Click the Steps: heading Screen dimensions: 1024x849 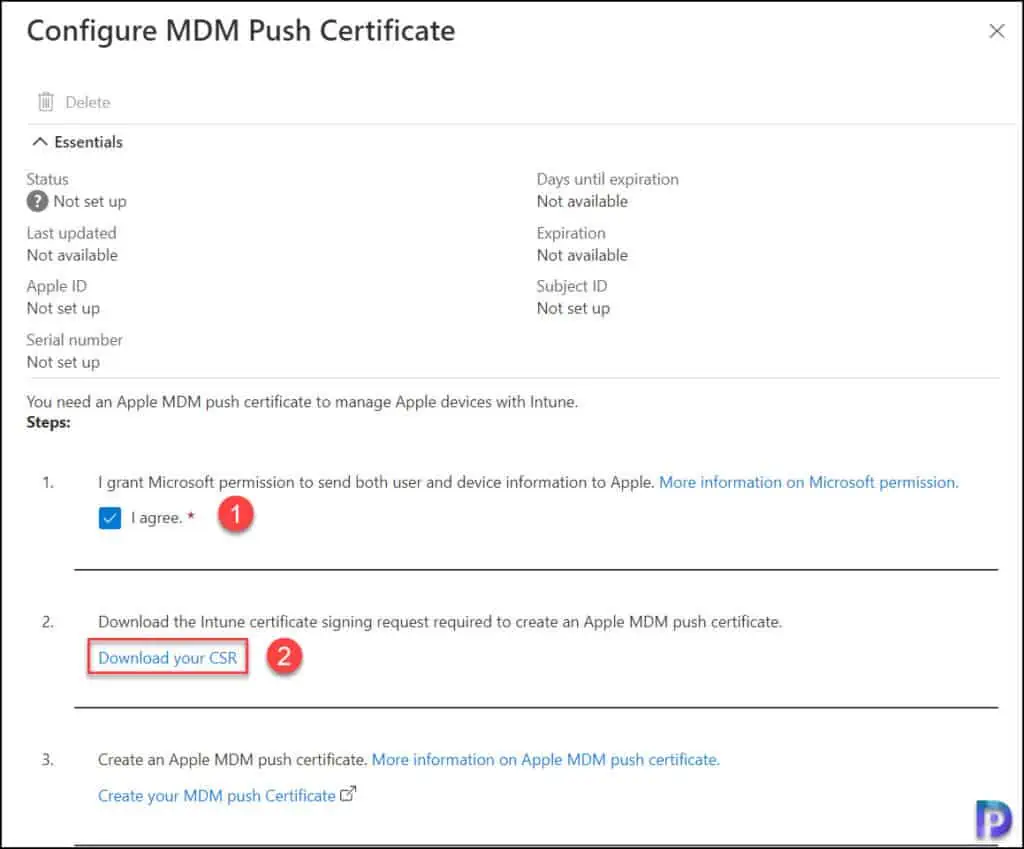pos(48,423)
